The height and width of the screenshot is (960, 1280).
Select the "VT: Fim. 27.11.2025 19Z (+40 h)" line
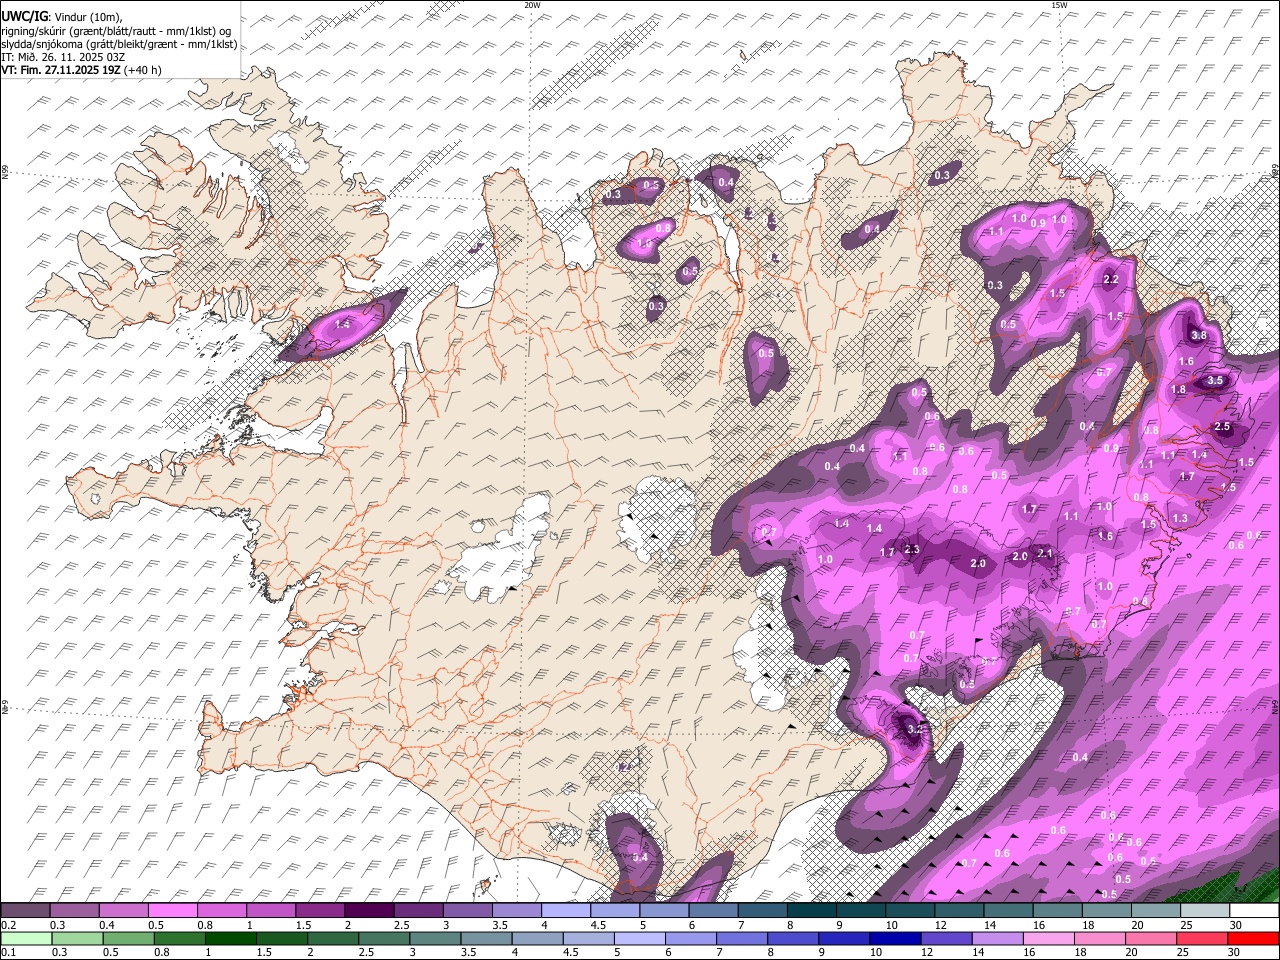pos(81,70)
